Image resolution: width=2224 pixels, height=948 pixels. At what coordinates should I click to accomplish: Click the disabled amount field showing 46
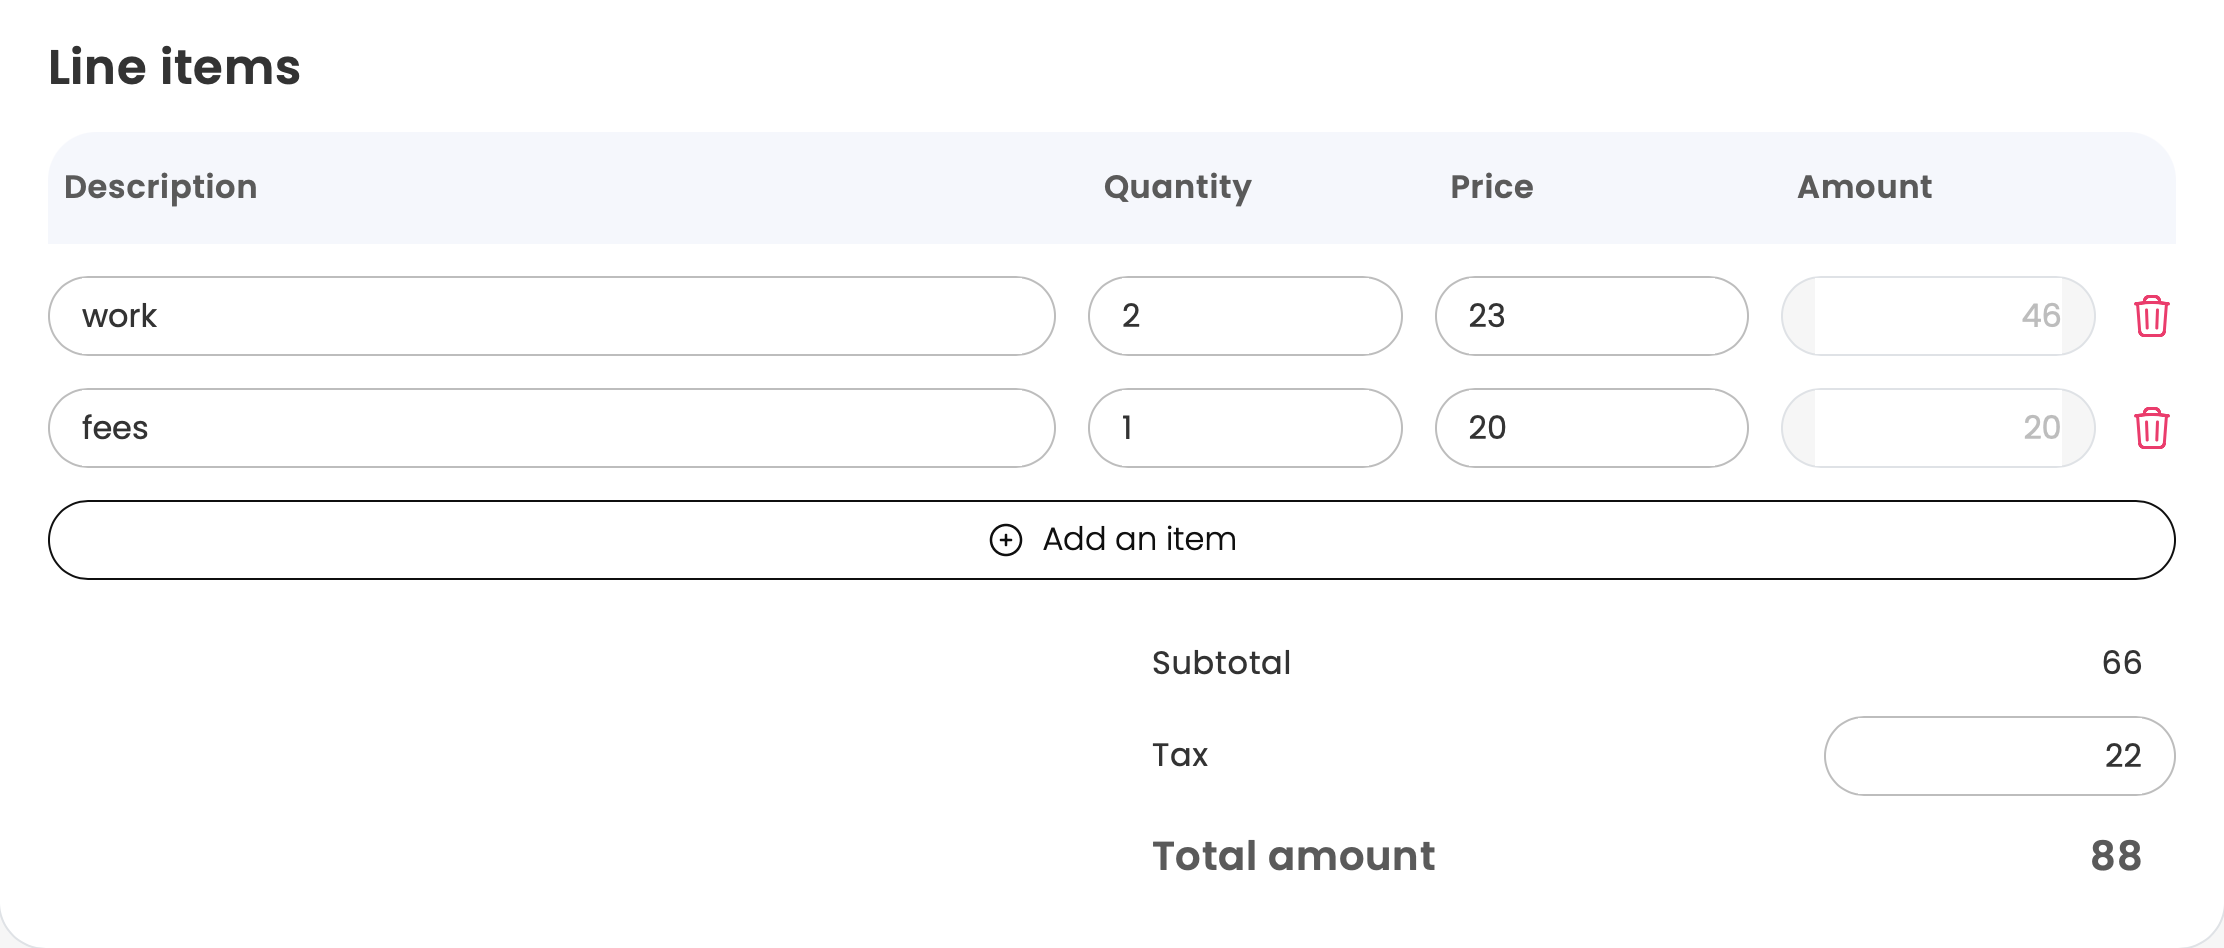coord(1937,316)
